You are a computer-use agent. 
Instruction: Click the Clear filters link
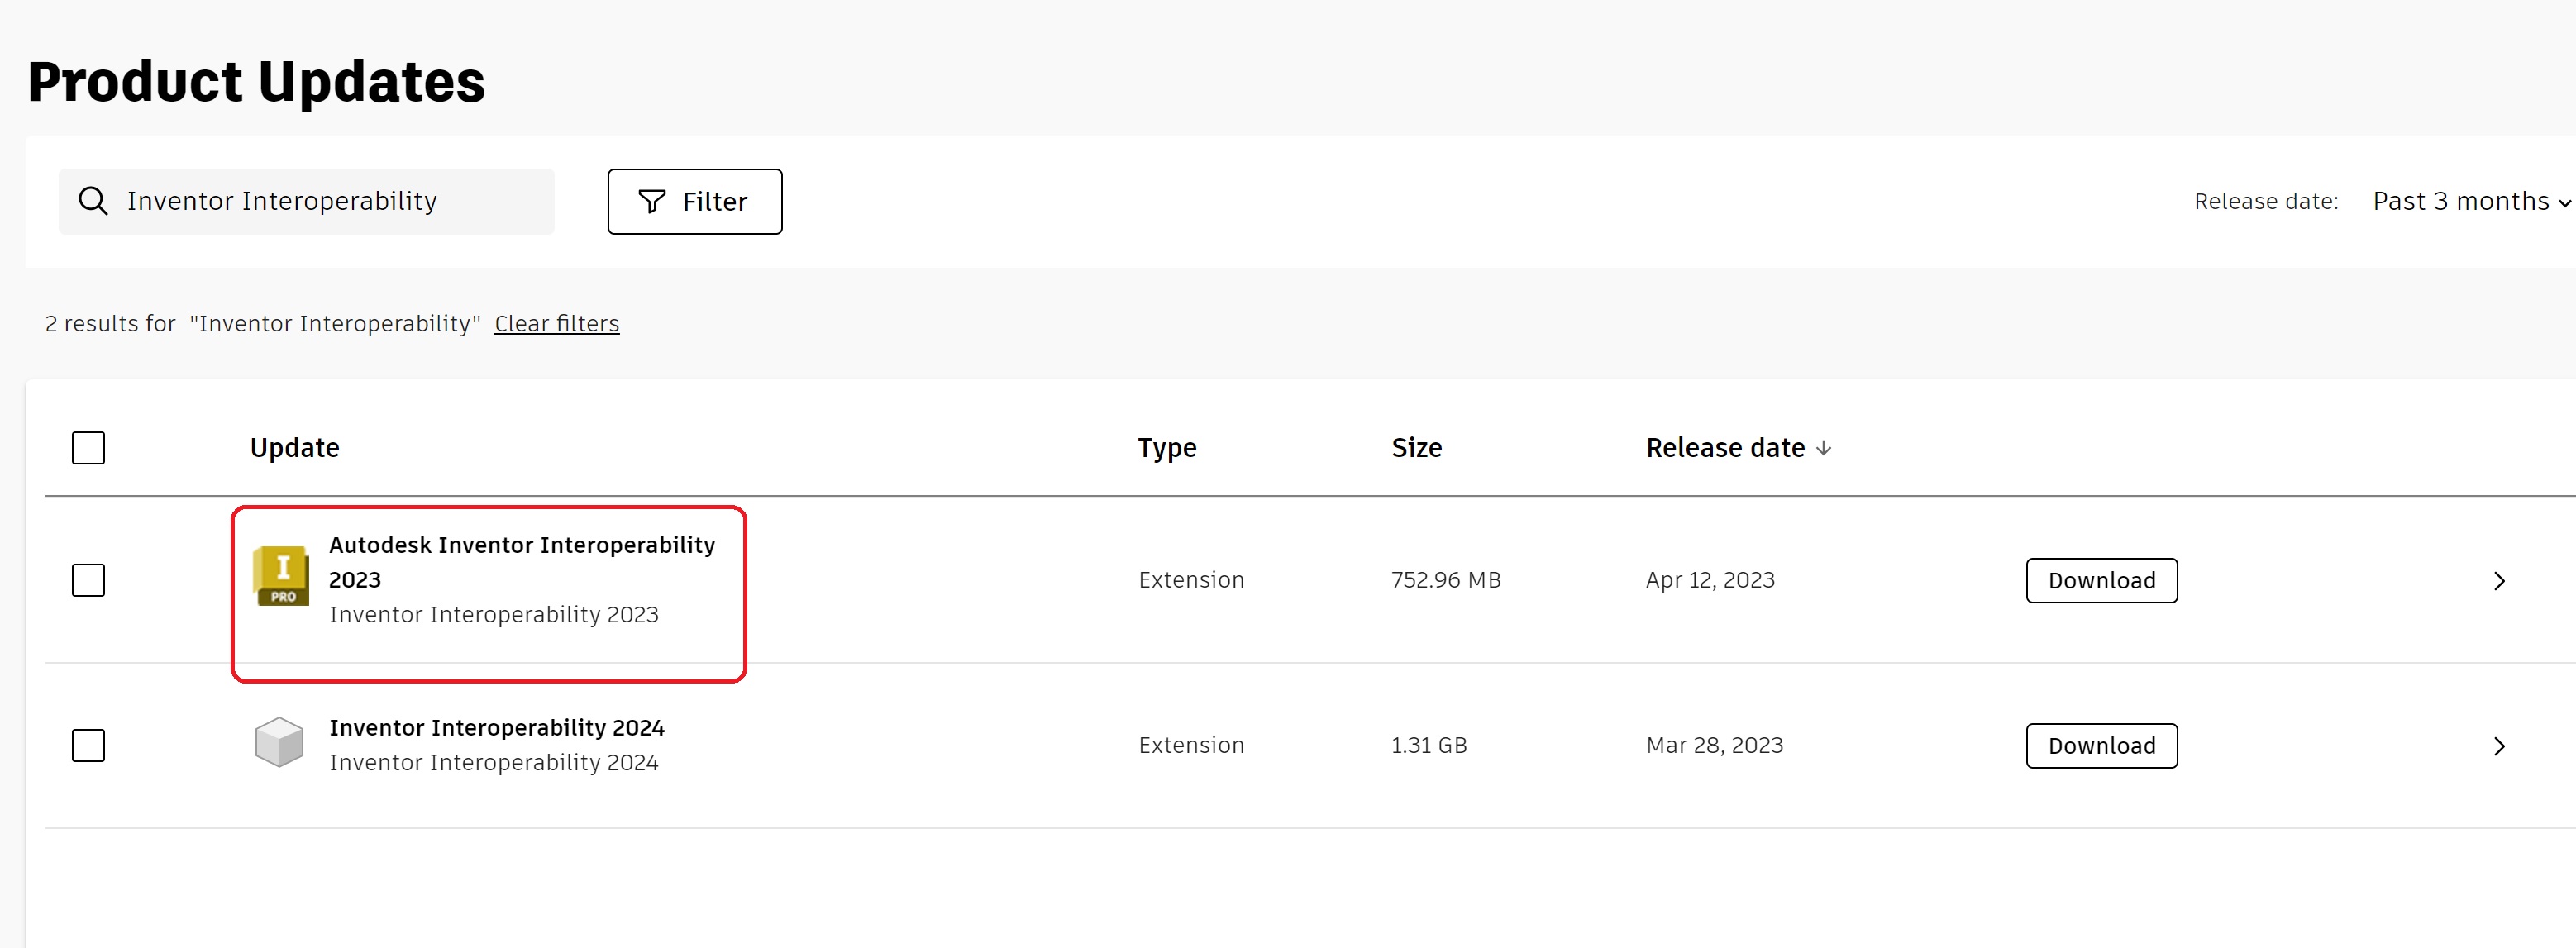click(556, 322)
